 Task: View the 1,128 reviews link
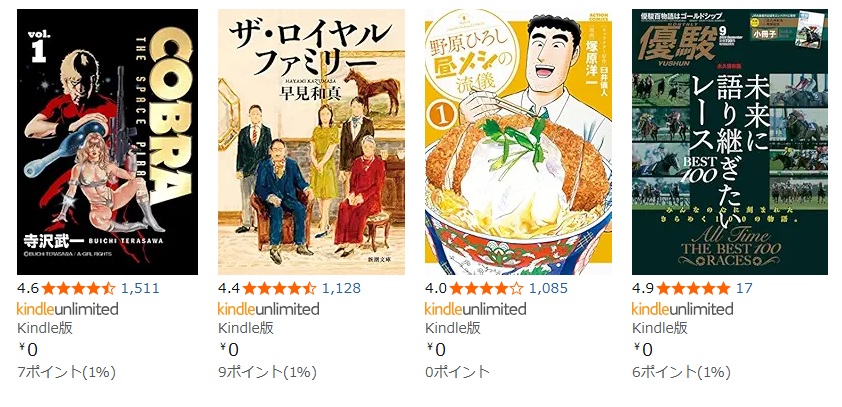click(x=342, y=288)
